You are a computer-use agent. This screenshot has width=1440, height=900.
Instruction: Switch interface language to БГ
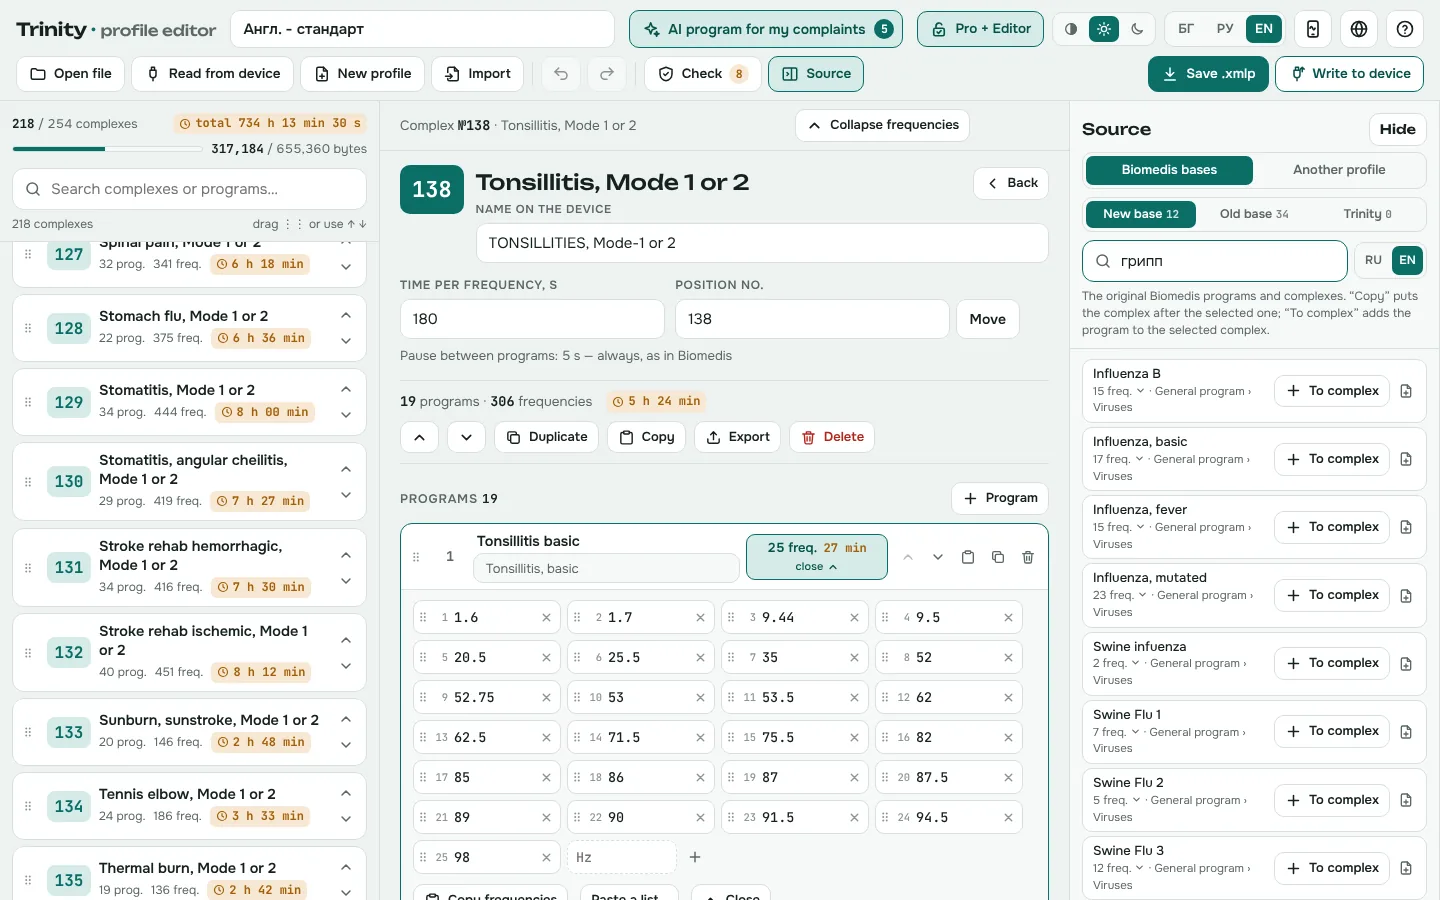click(1186, 29)
